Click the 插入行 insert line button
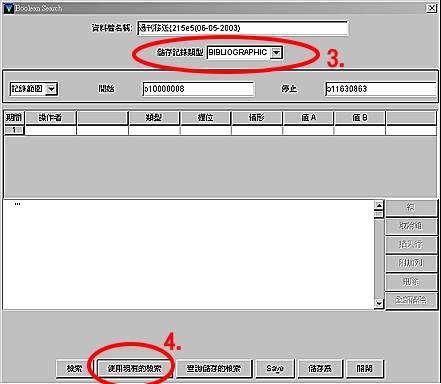 tap(411, 245)
